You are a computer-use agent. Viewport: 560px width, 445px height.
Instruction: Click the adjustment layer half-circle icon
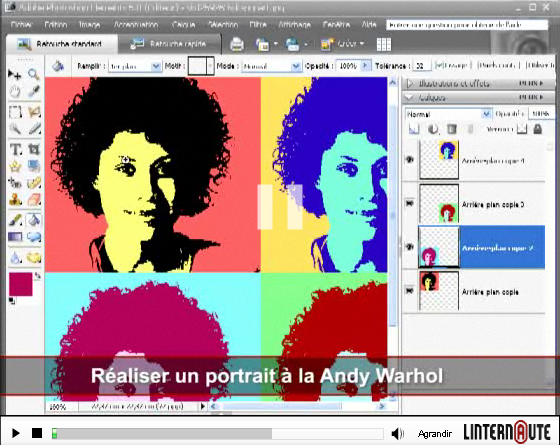coord(432,129)
